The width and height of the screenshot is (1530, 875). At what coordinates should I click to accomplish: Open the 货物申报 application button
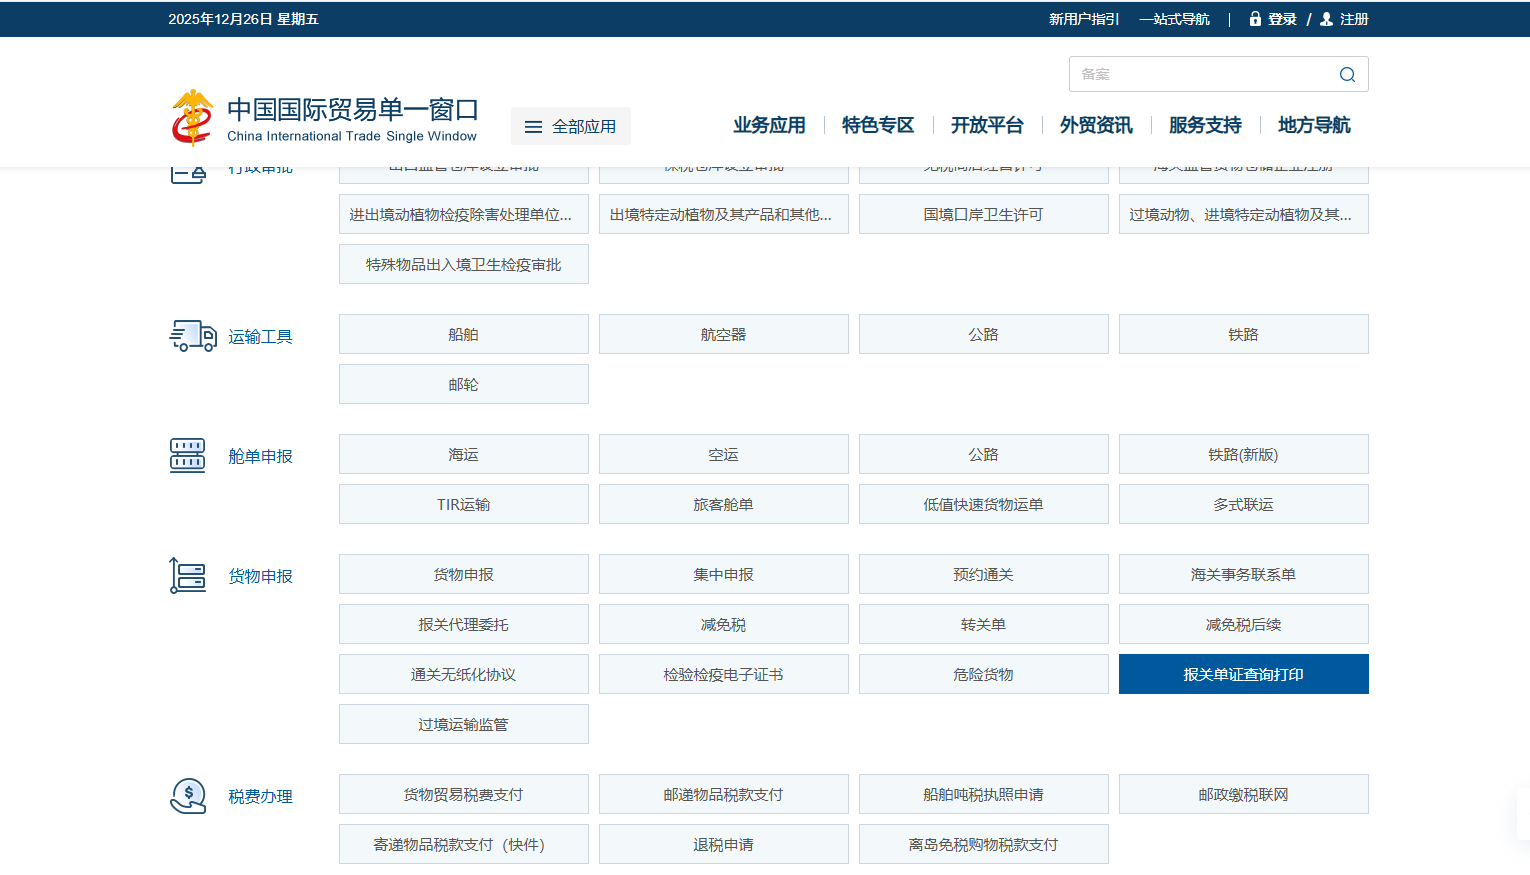click(463, 574)
